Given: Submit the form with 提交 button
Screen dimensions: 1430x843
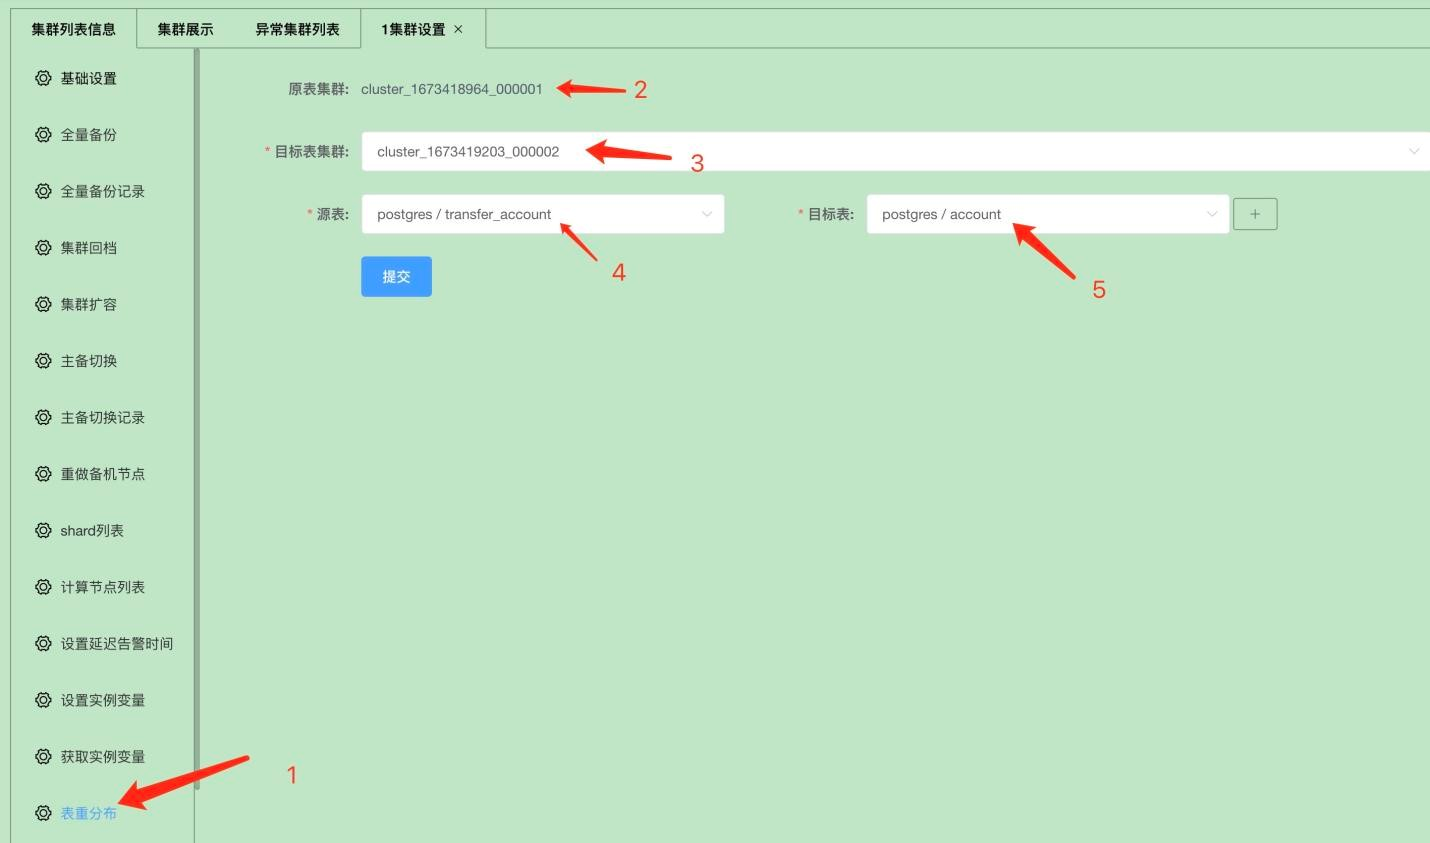Looking at the screenshot, I should coord(396,276).
